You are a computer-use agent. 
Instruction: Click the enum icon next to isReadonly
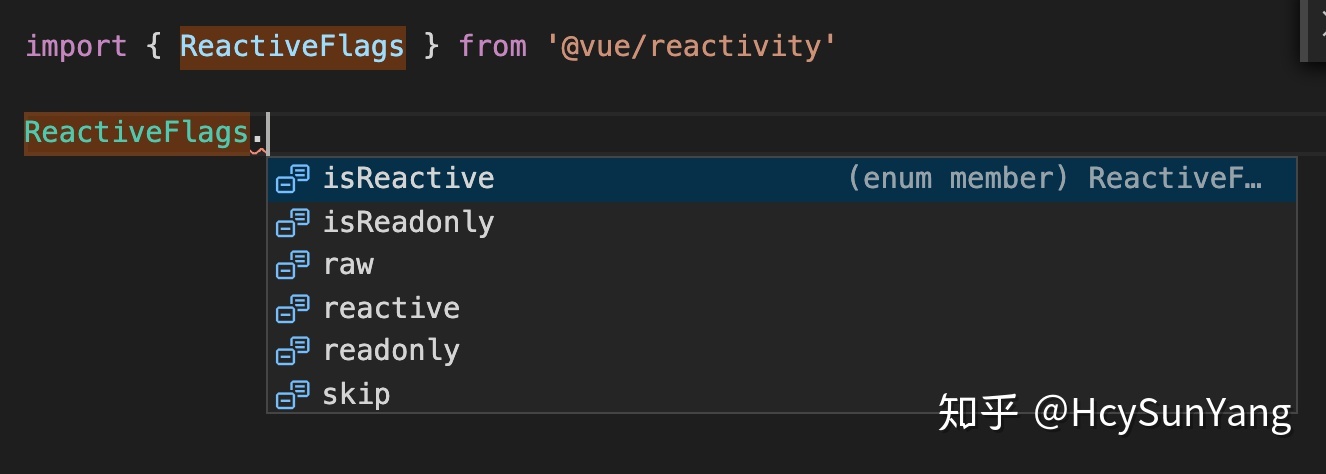(x=293, y=222)
